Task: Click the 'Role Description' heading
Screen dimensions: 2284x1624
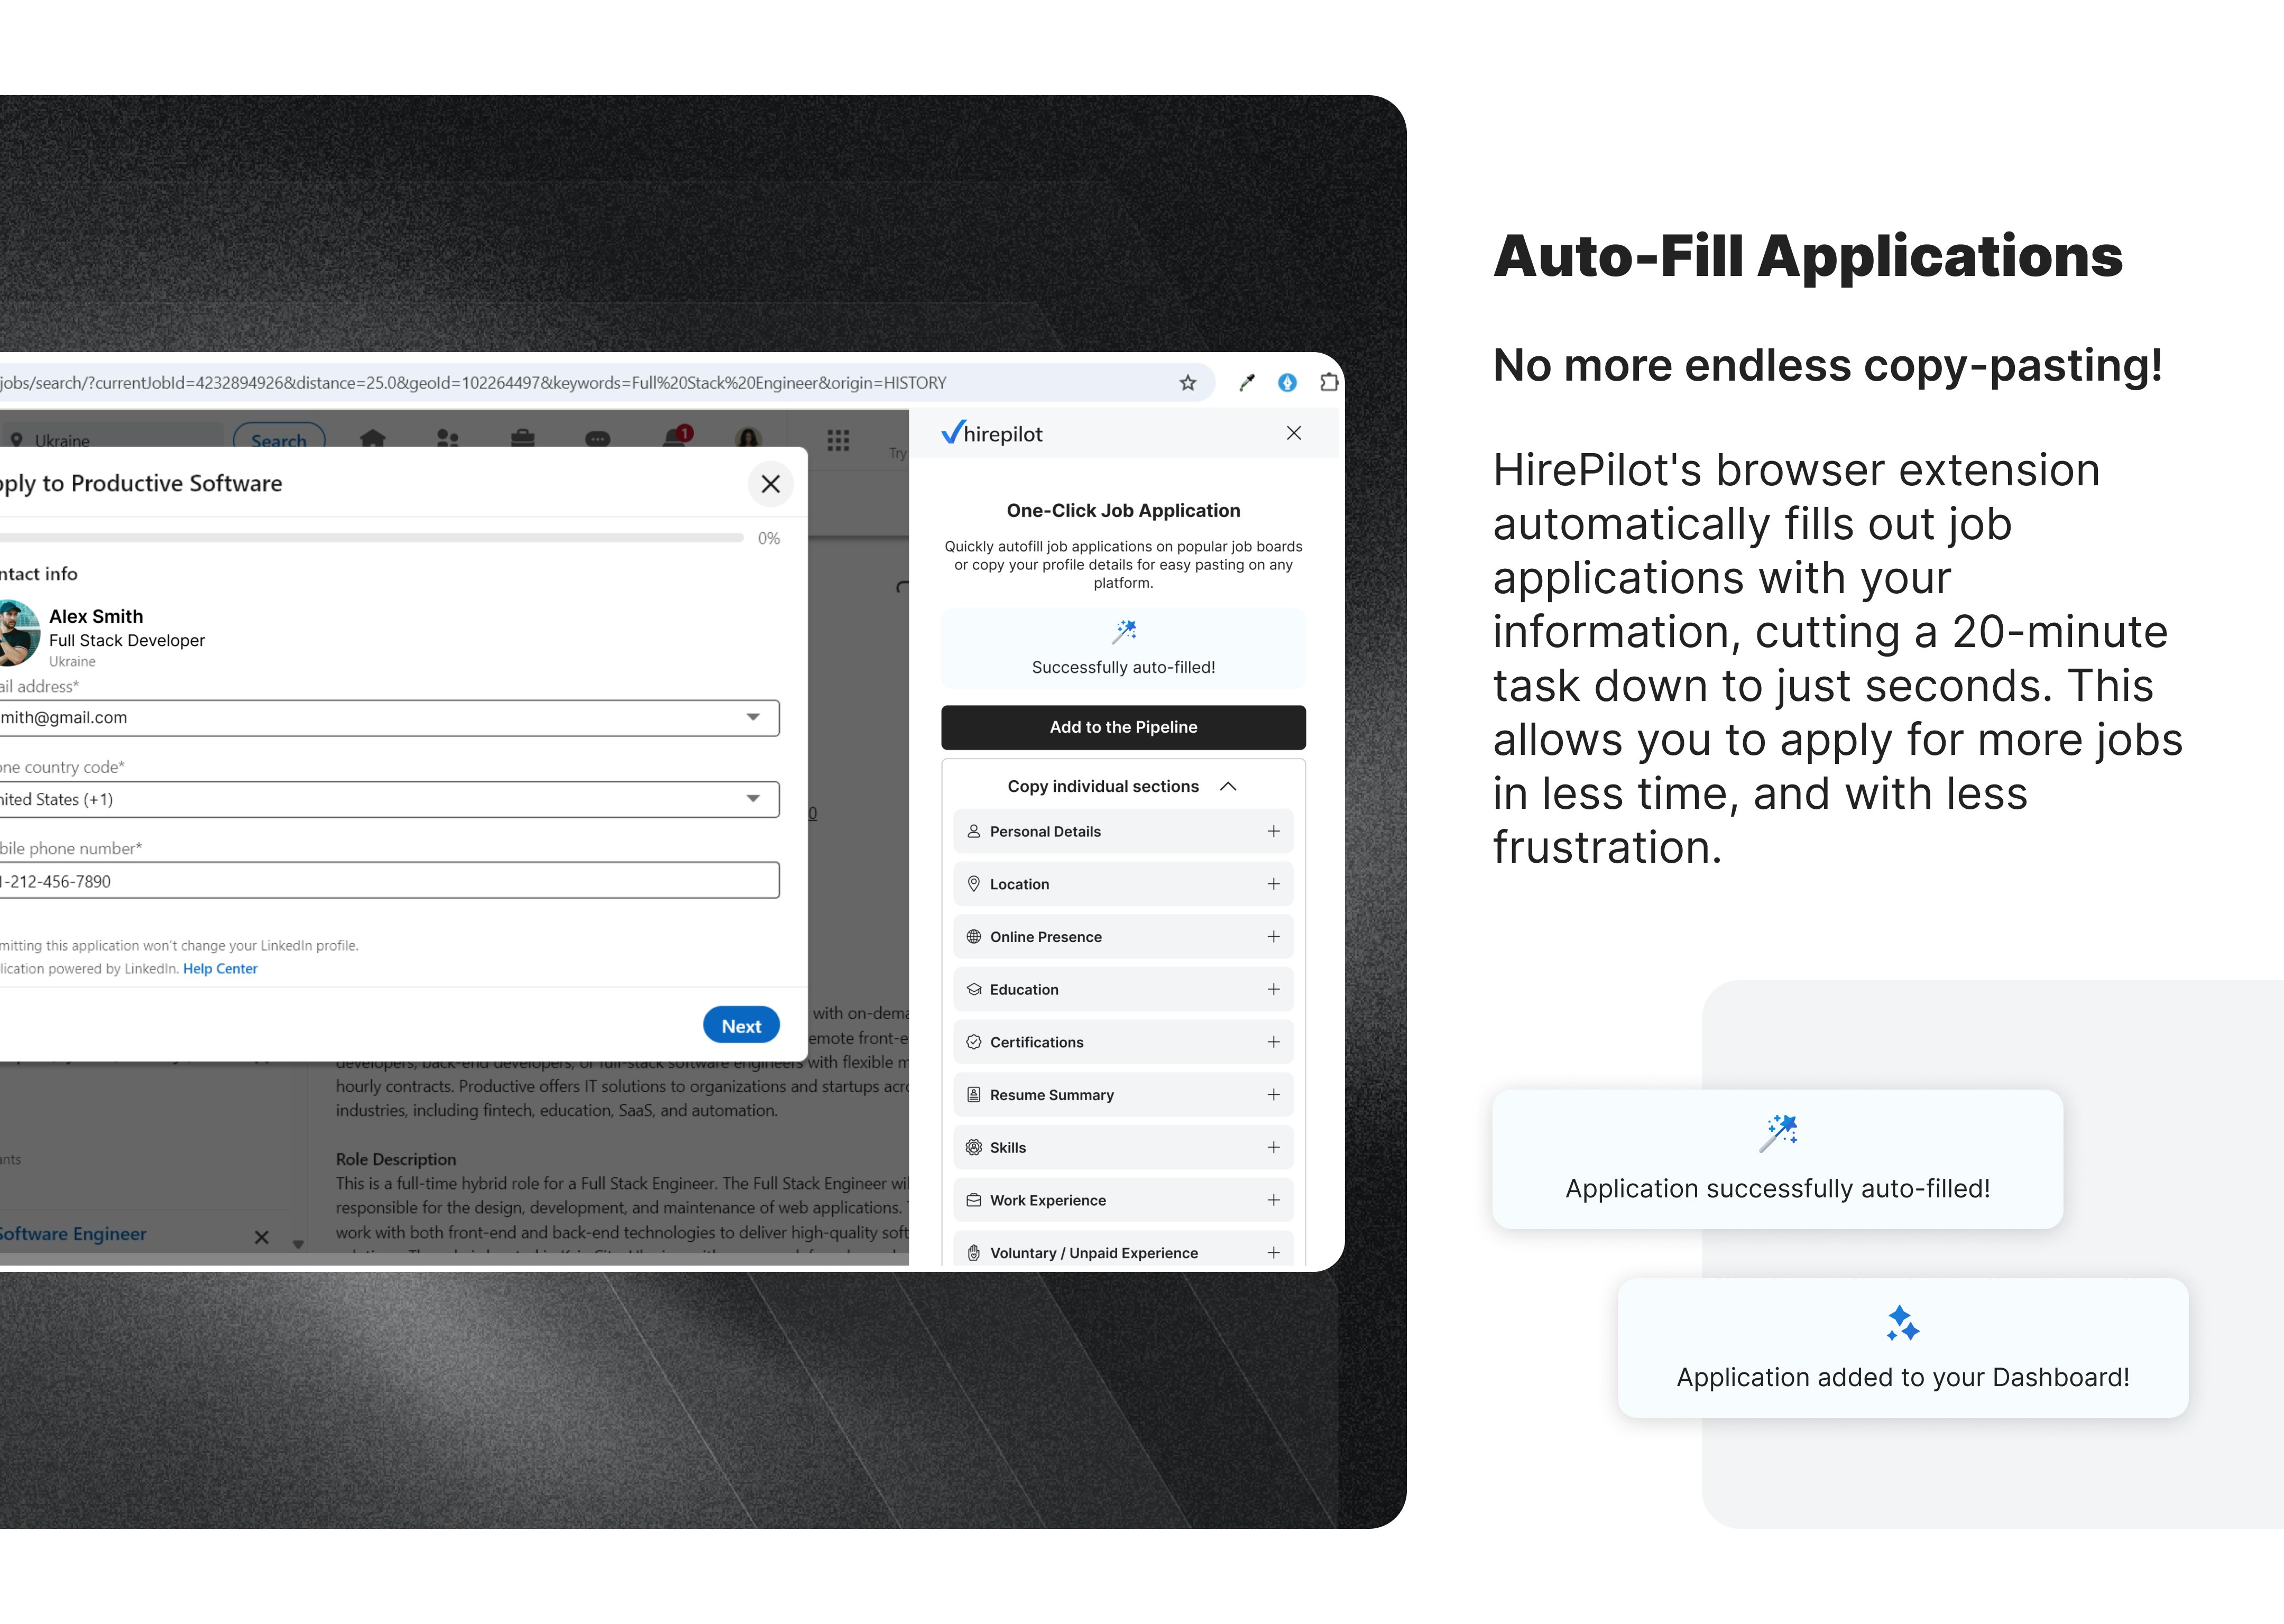Action: 396,1159
